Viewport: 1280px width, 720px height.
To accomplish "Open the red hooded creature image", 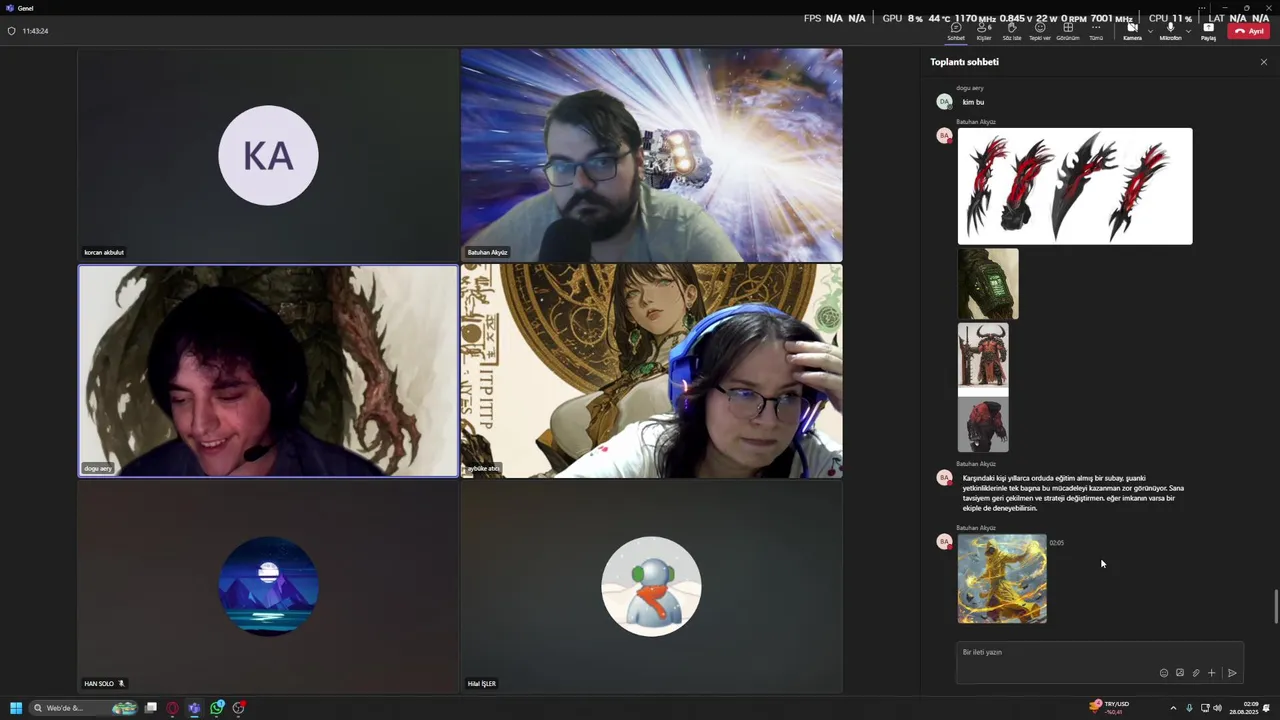I will click(x=983, y=424).
